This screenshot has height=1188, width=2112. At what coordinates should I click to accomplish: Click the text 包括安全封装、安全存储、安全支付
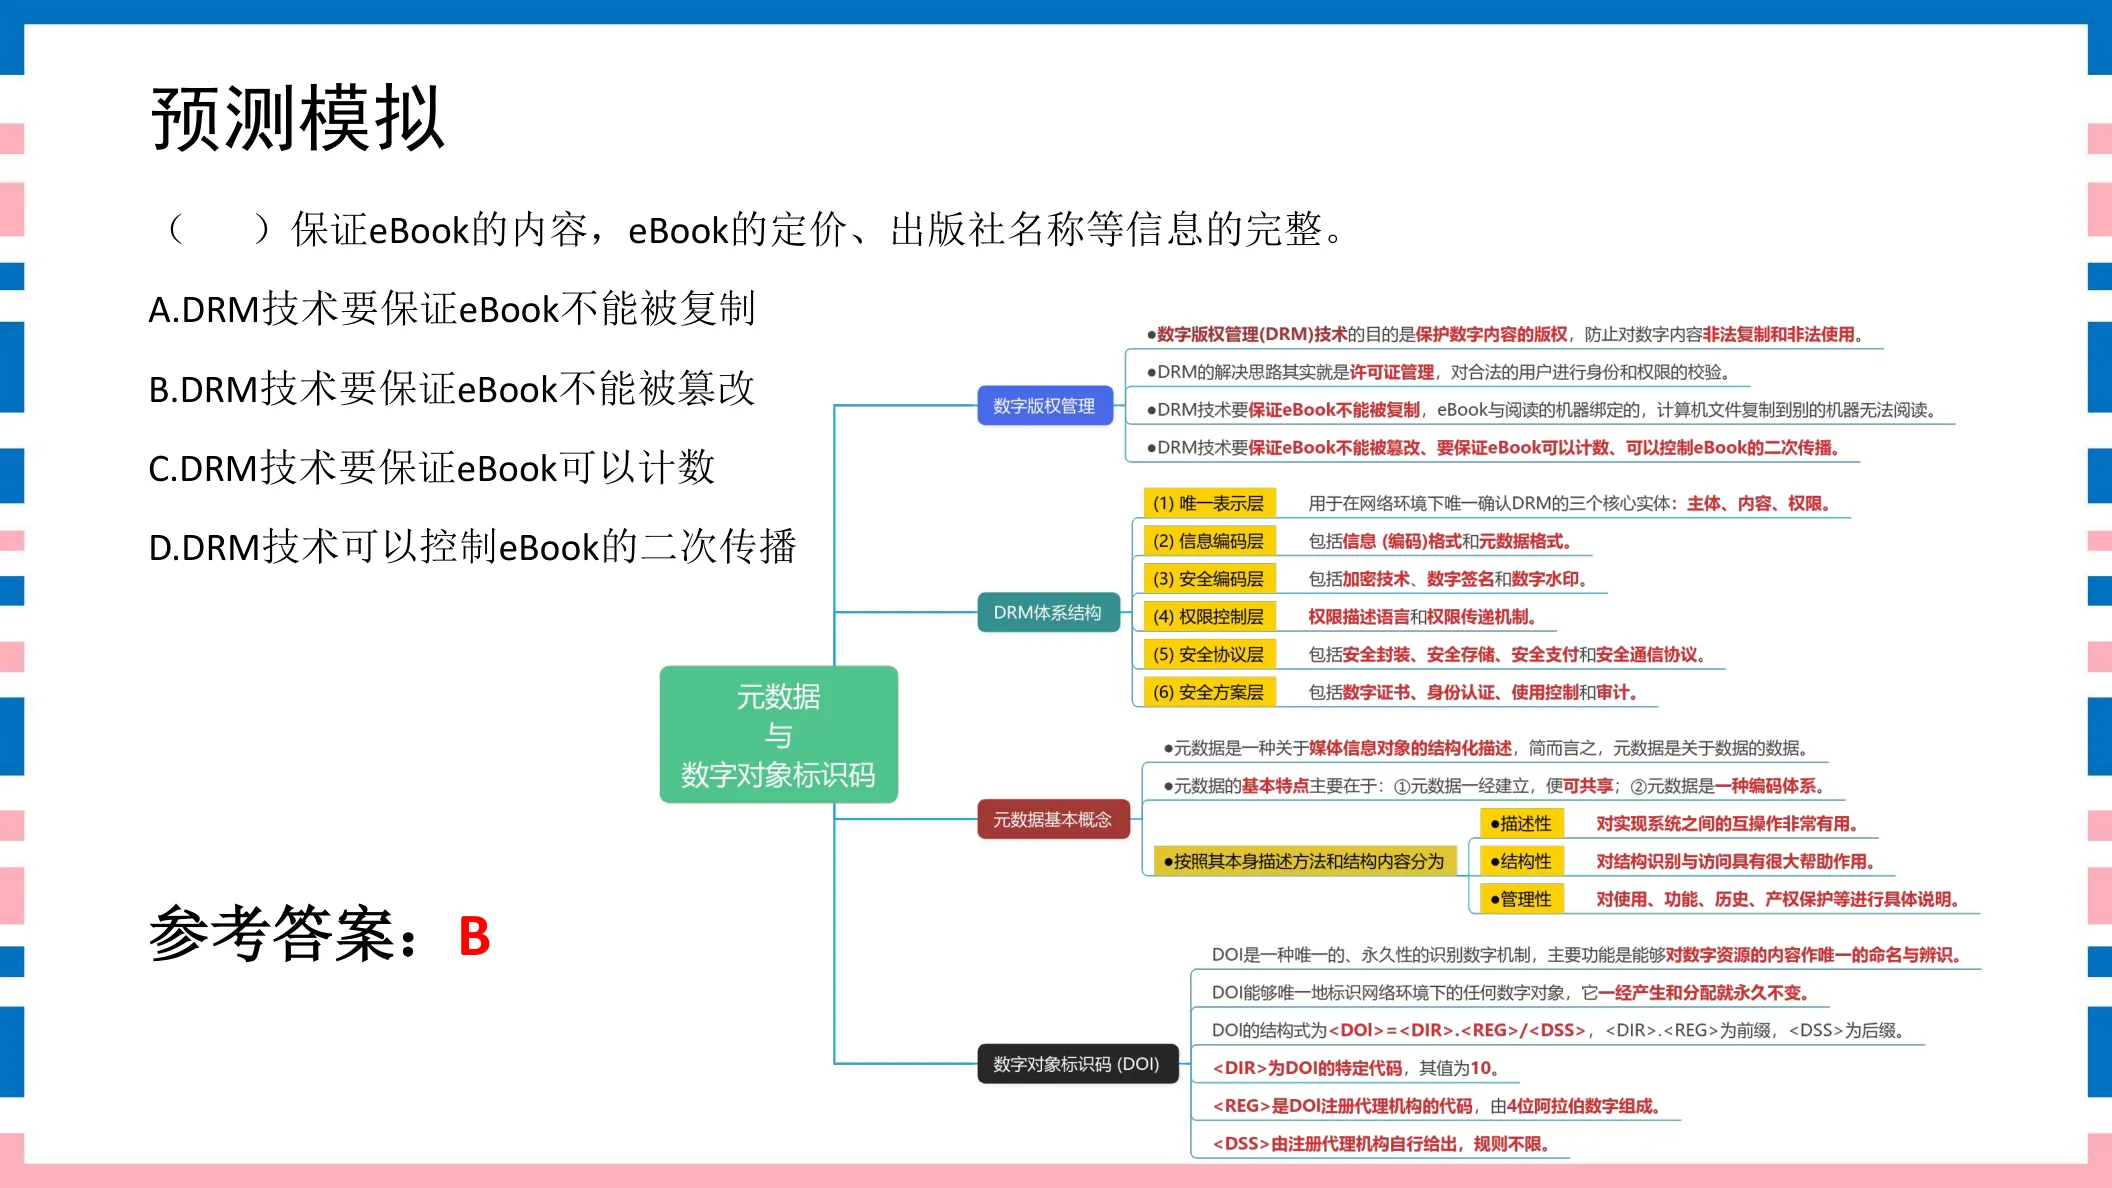point(1508,655)
